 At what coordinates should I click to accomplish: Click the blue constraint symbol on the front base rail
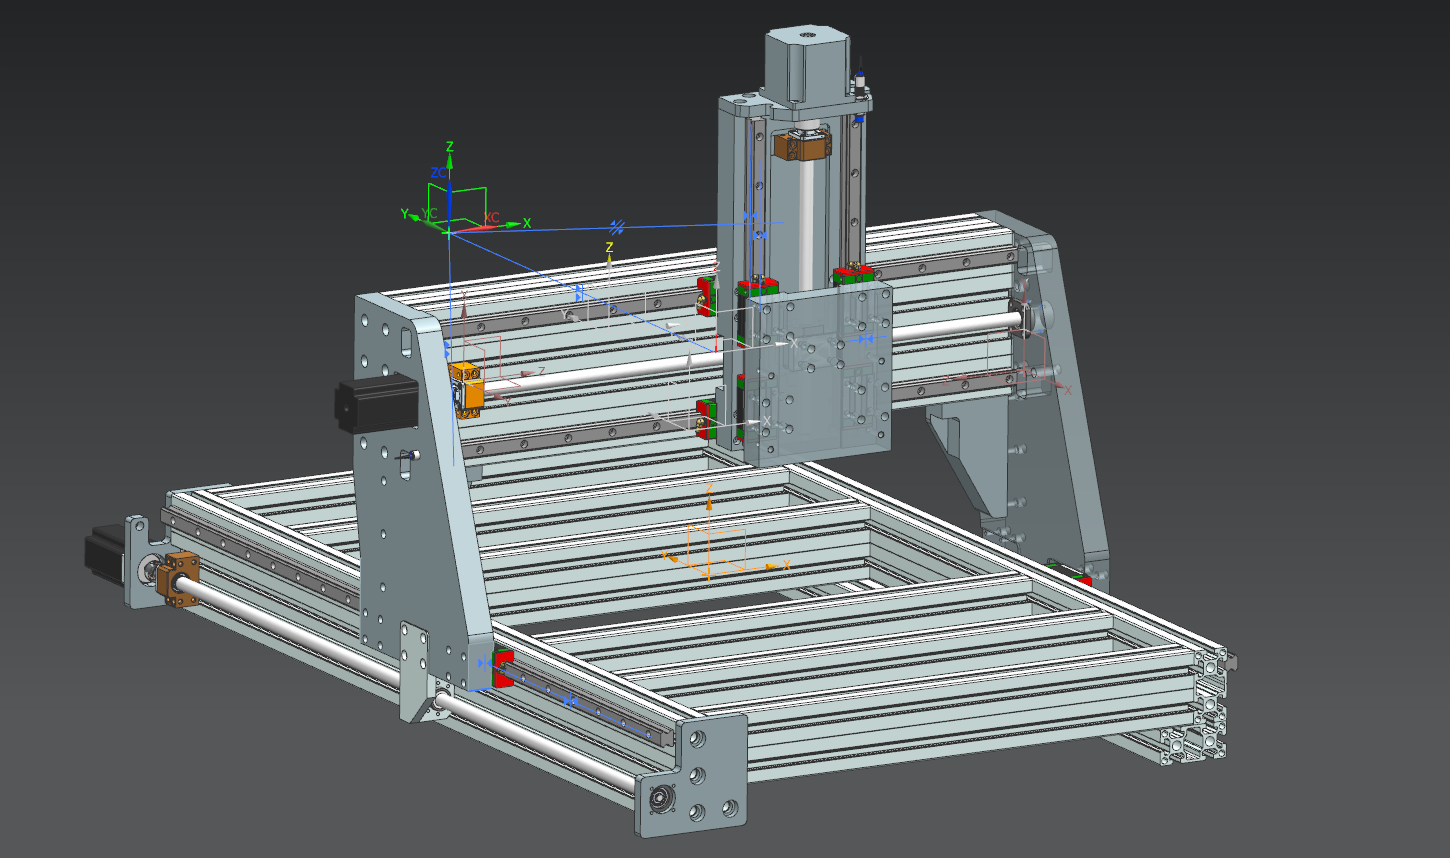coord(571,701)
